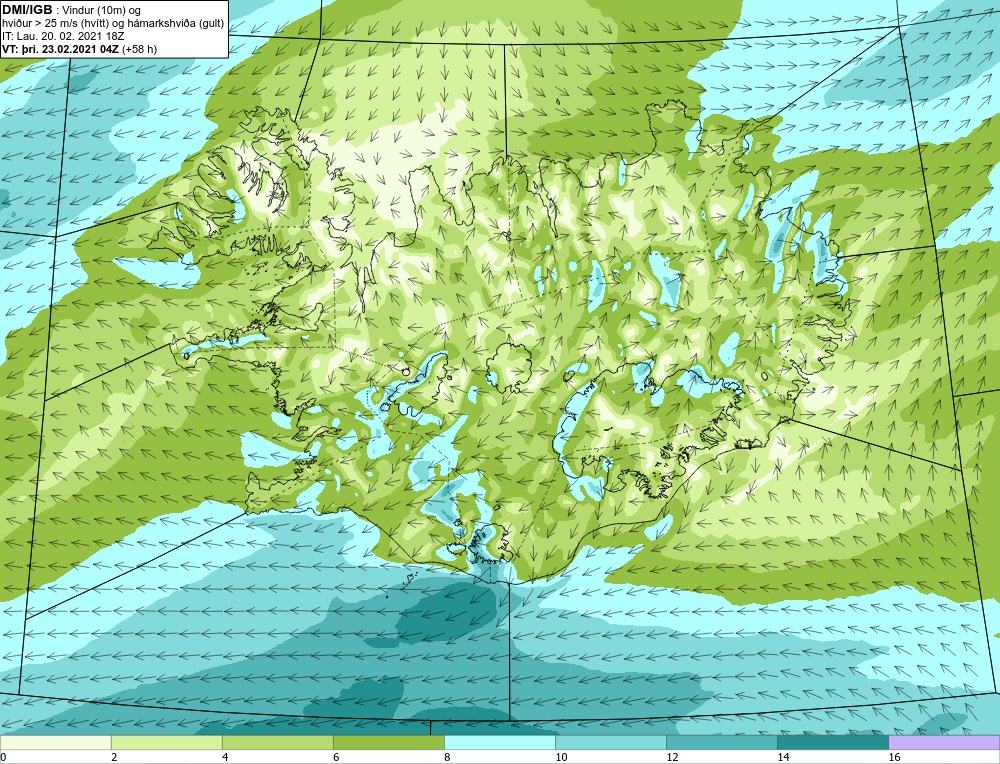Viewport: 1000px width, 764px height.
Task: Click the legend label '0'
Action: 3,757
